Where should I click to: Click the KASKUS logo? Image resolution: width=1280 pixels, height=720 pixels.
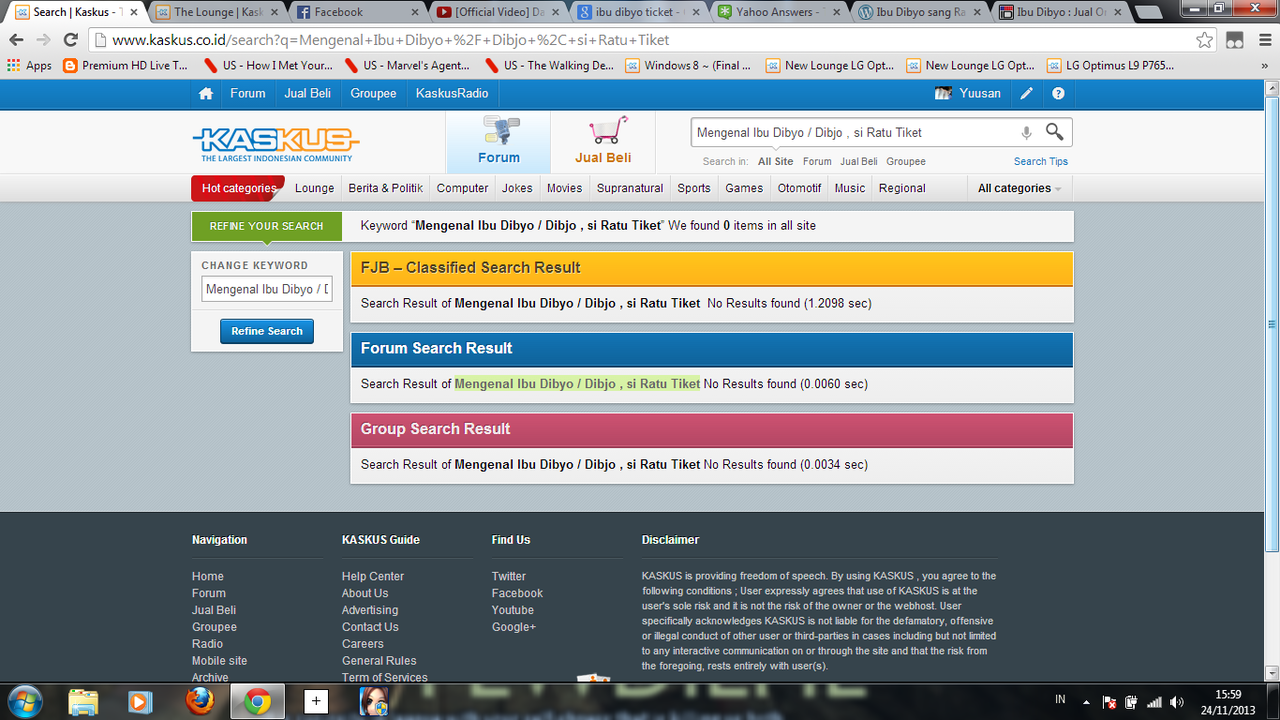coord(276,143)
